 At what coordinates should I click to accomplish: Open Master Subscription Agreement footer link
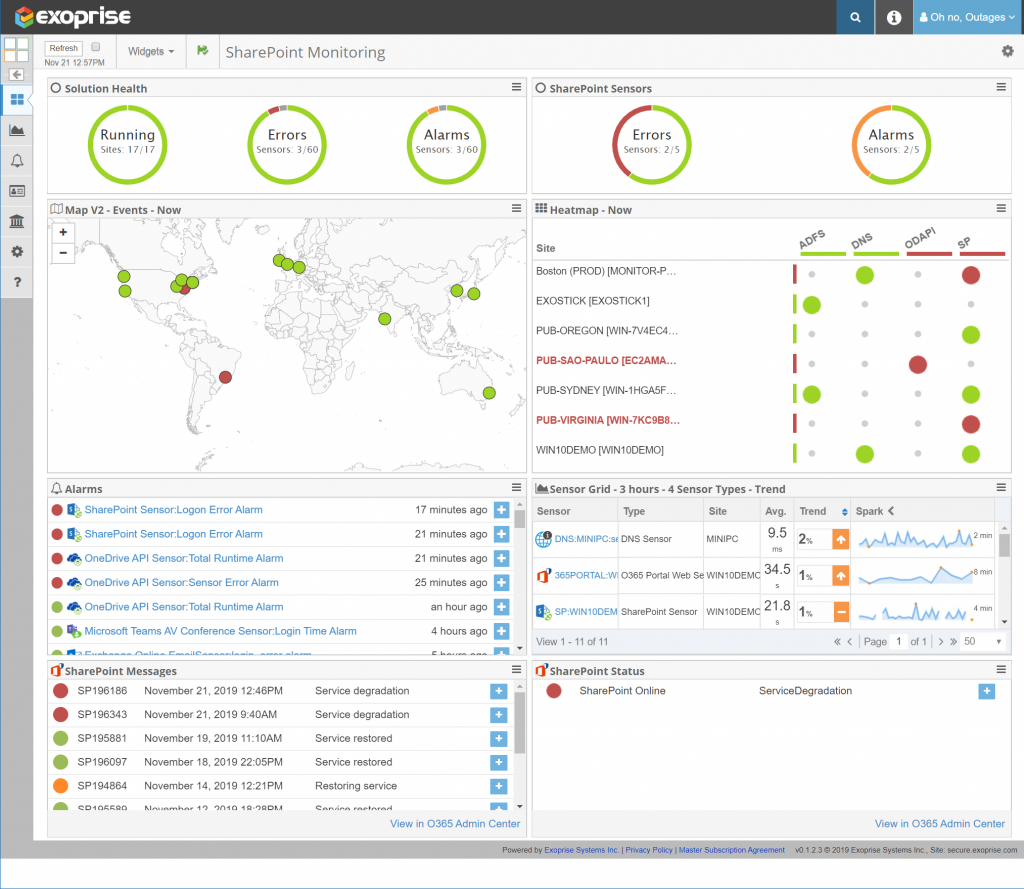[731, 850]
